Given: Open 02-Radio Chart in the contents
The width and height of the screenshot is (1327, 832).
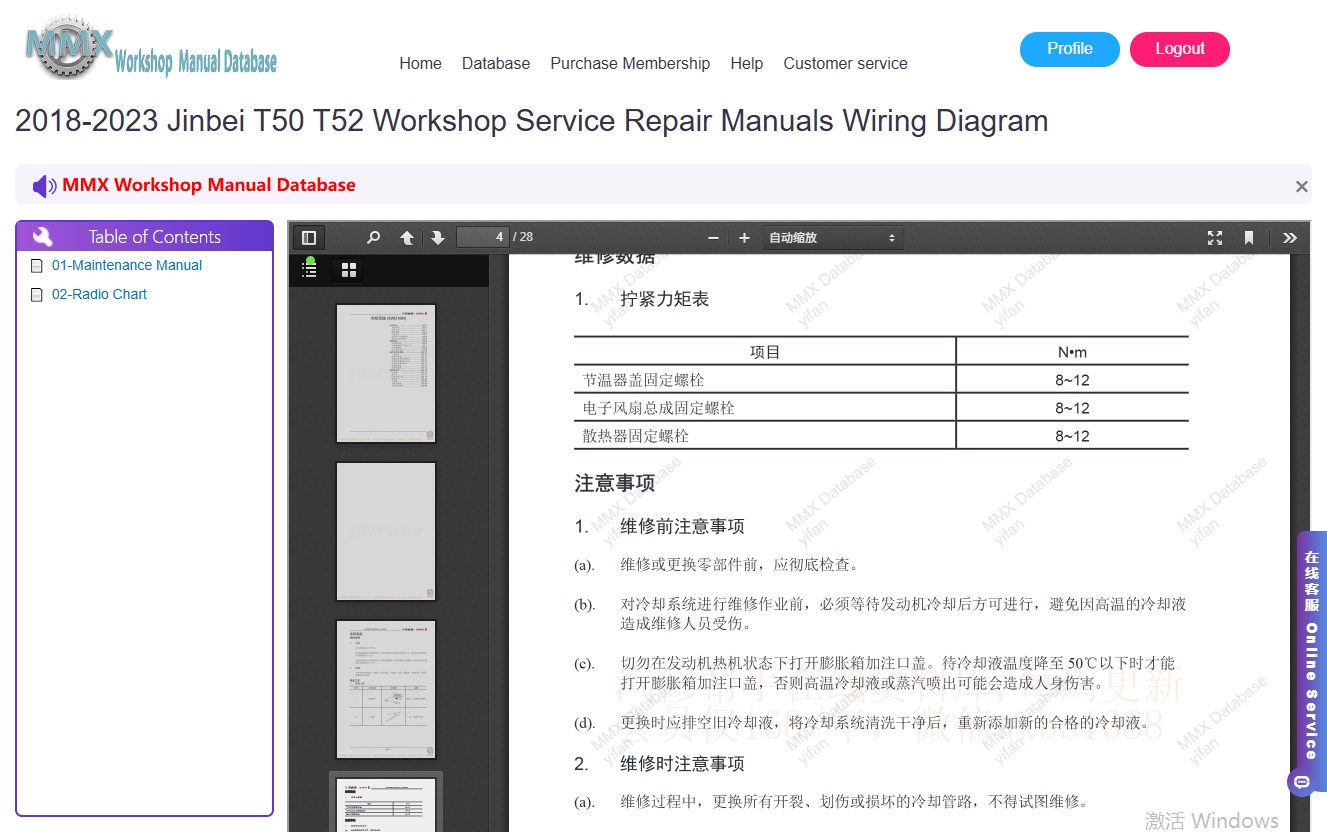Looking at the screenshot, I should (99, 294).
